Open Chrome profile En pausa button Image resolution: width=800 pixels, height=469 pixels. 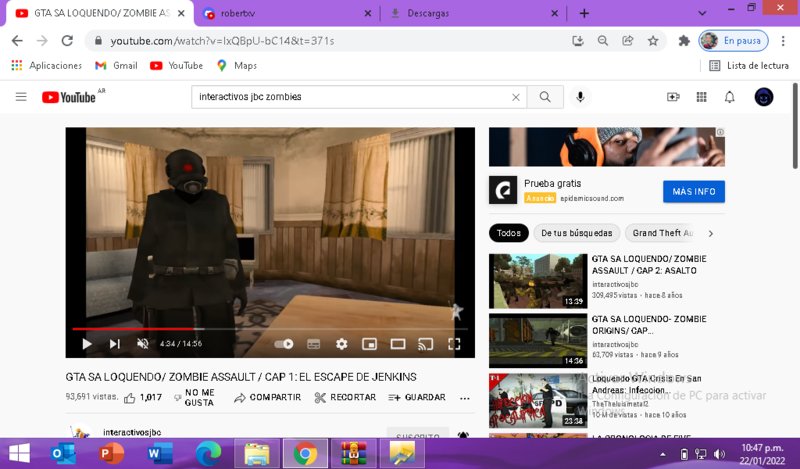(734, 41)
